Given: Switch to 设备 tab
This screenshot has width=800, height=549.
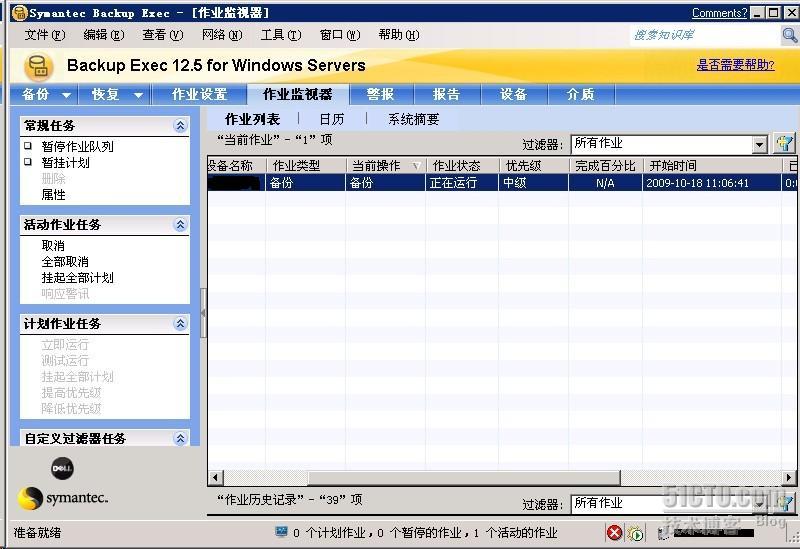Looking at the screenshot, I should [x=513, y=94].
